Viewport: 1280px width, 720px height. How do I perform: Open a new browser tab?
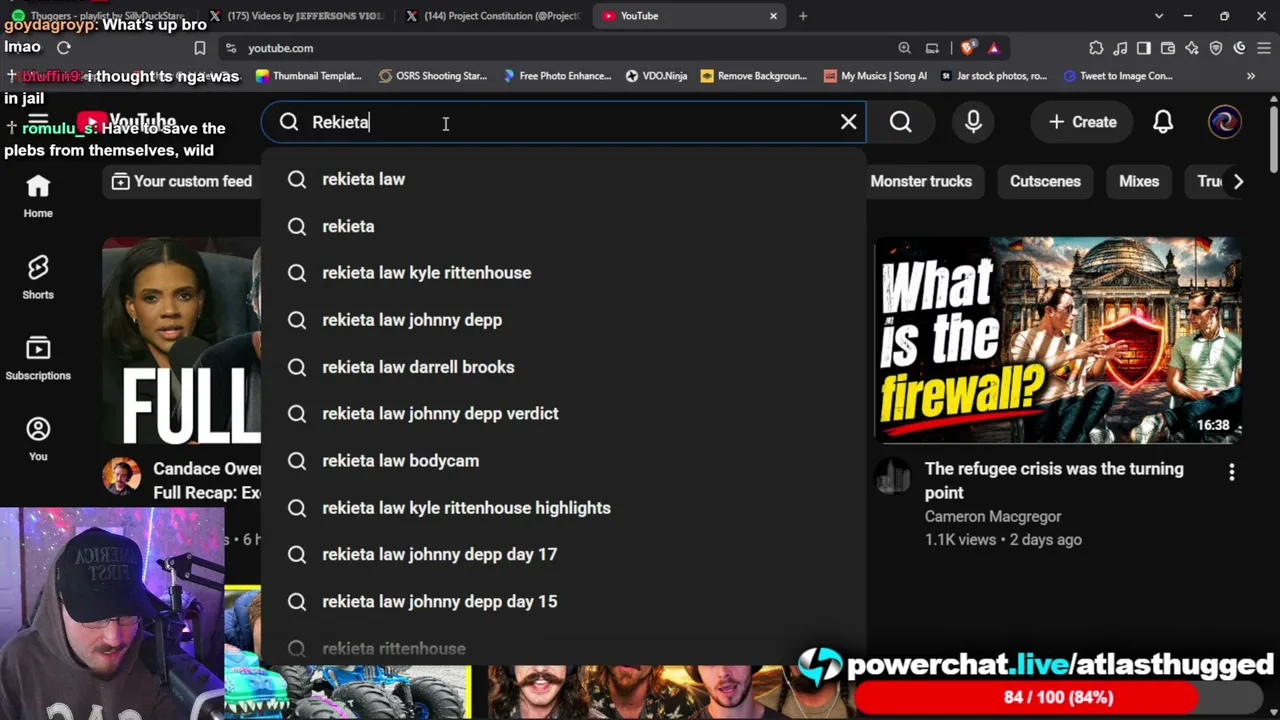pos(803,16)
